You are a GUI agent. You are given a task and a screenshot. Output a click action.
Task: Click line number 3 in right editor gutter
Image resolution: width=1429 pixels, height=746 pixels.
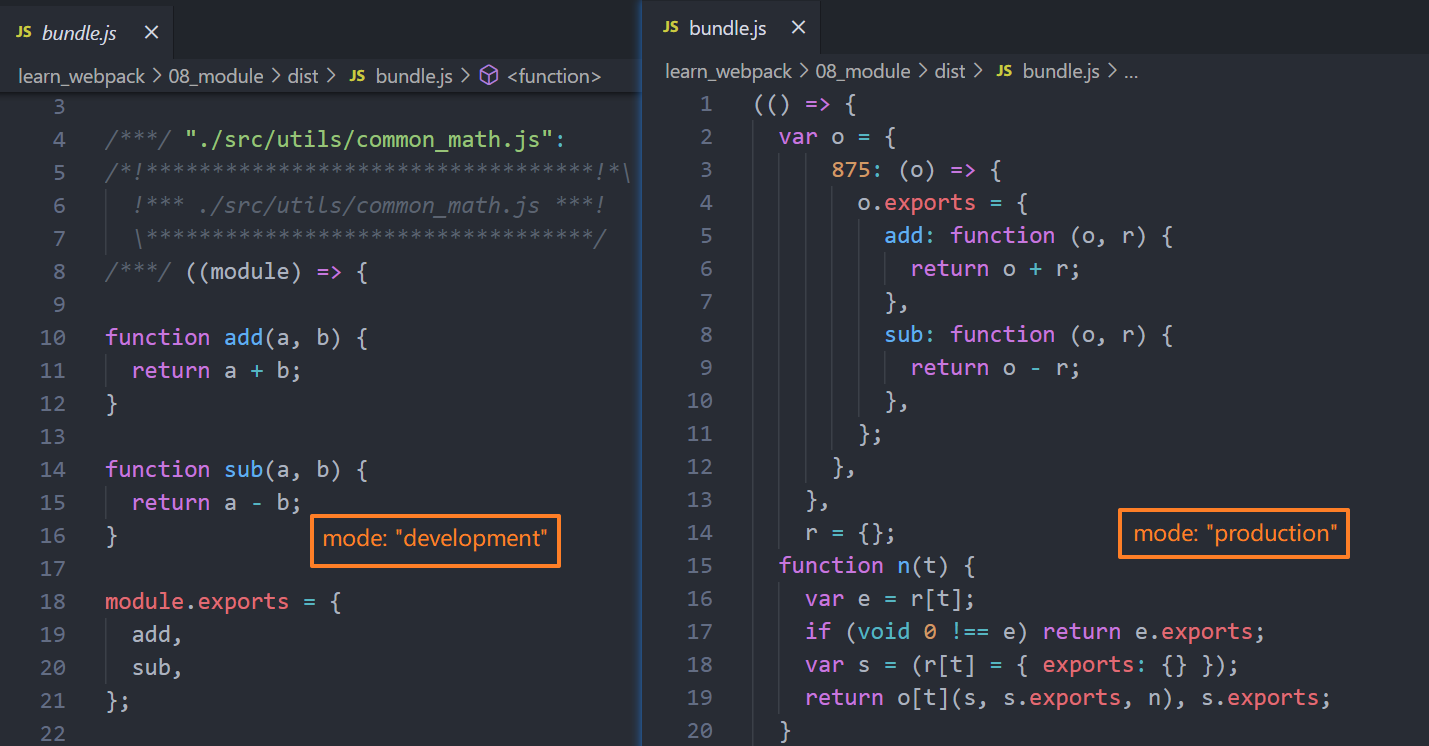[707, 170]
